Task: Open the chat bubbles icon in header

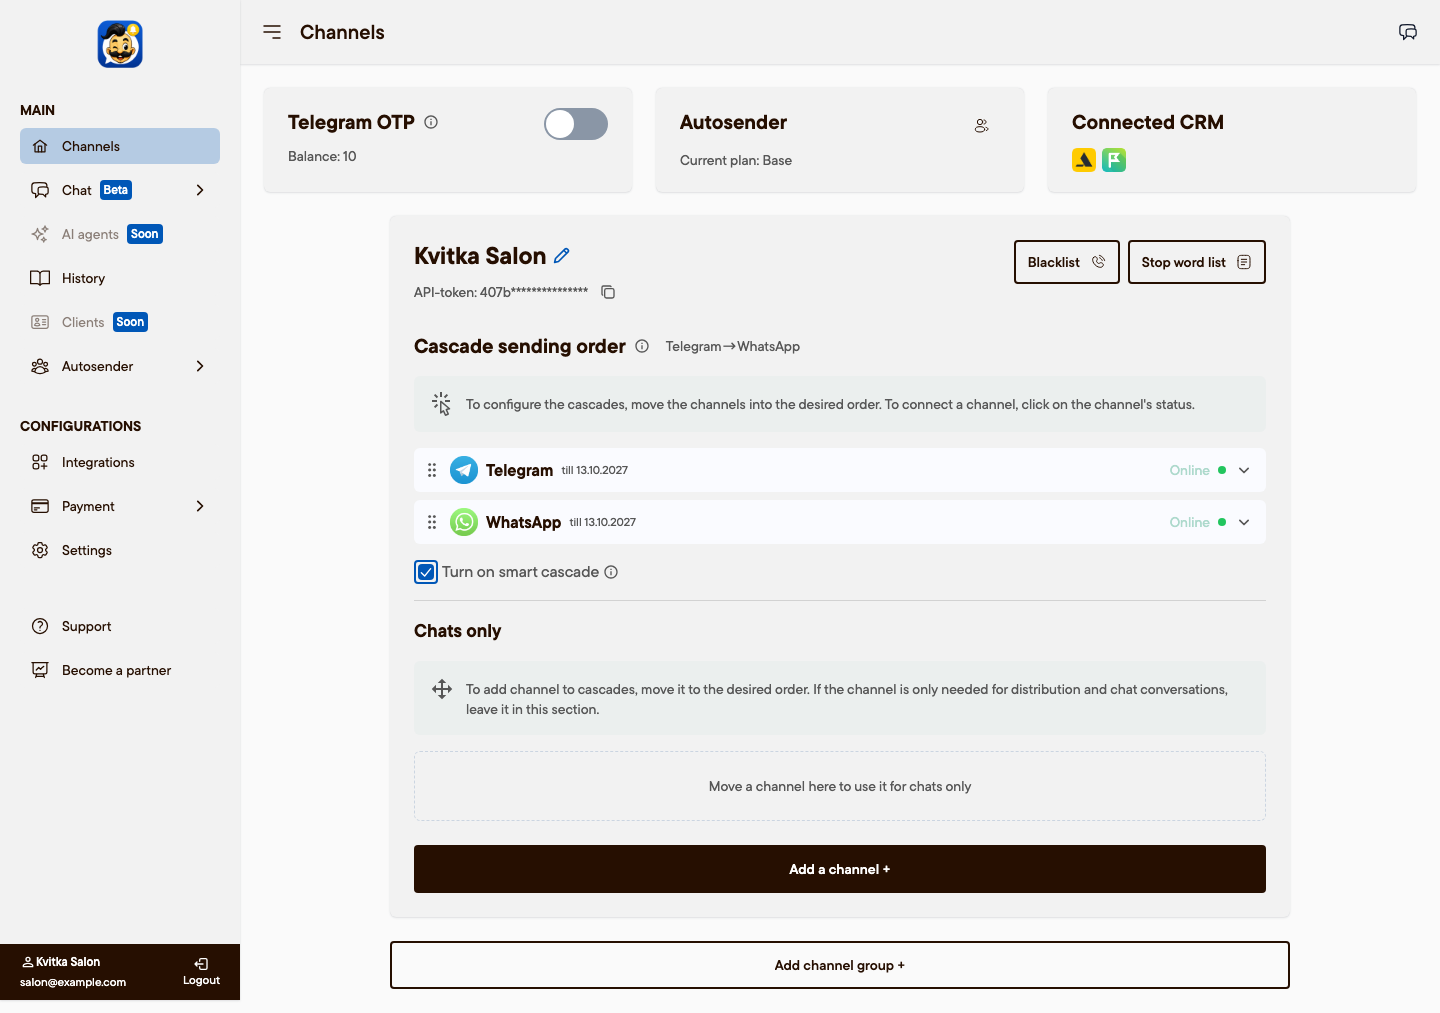Action: (x=1408, y=32)
